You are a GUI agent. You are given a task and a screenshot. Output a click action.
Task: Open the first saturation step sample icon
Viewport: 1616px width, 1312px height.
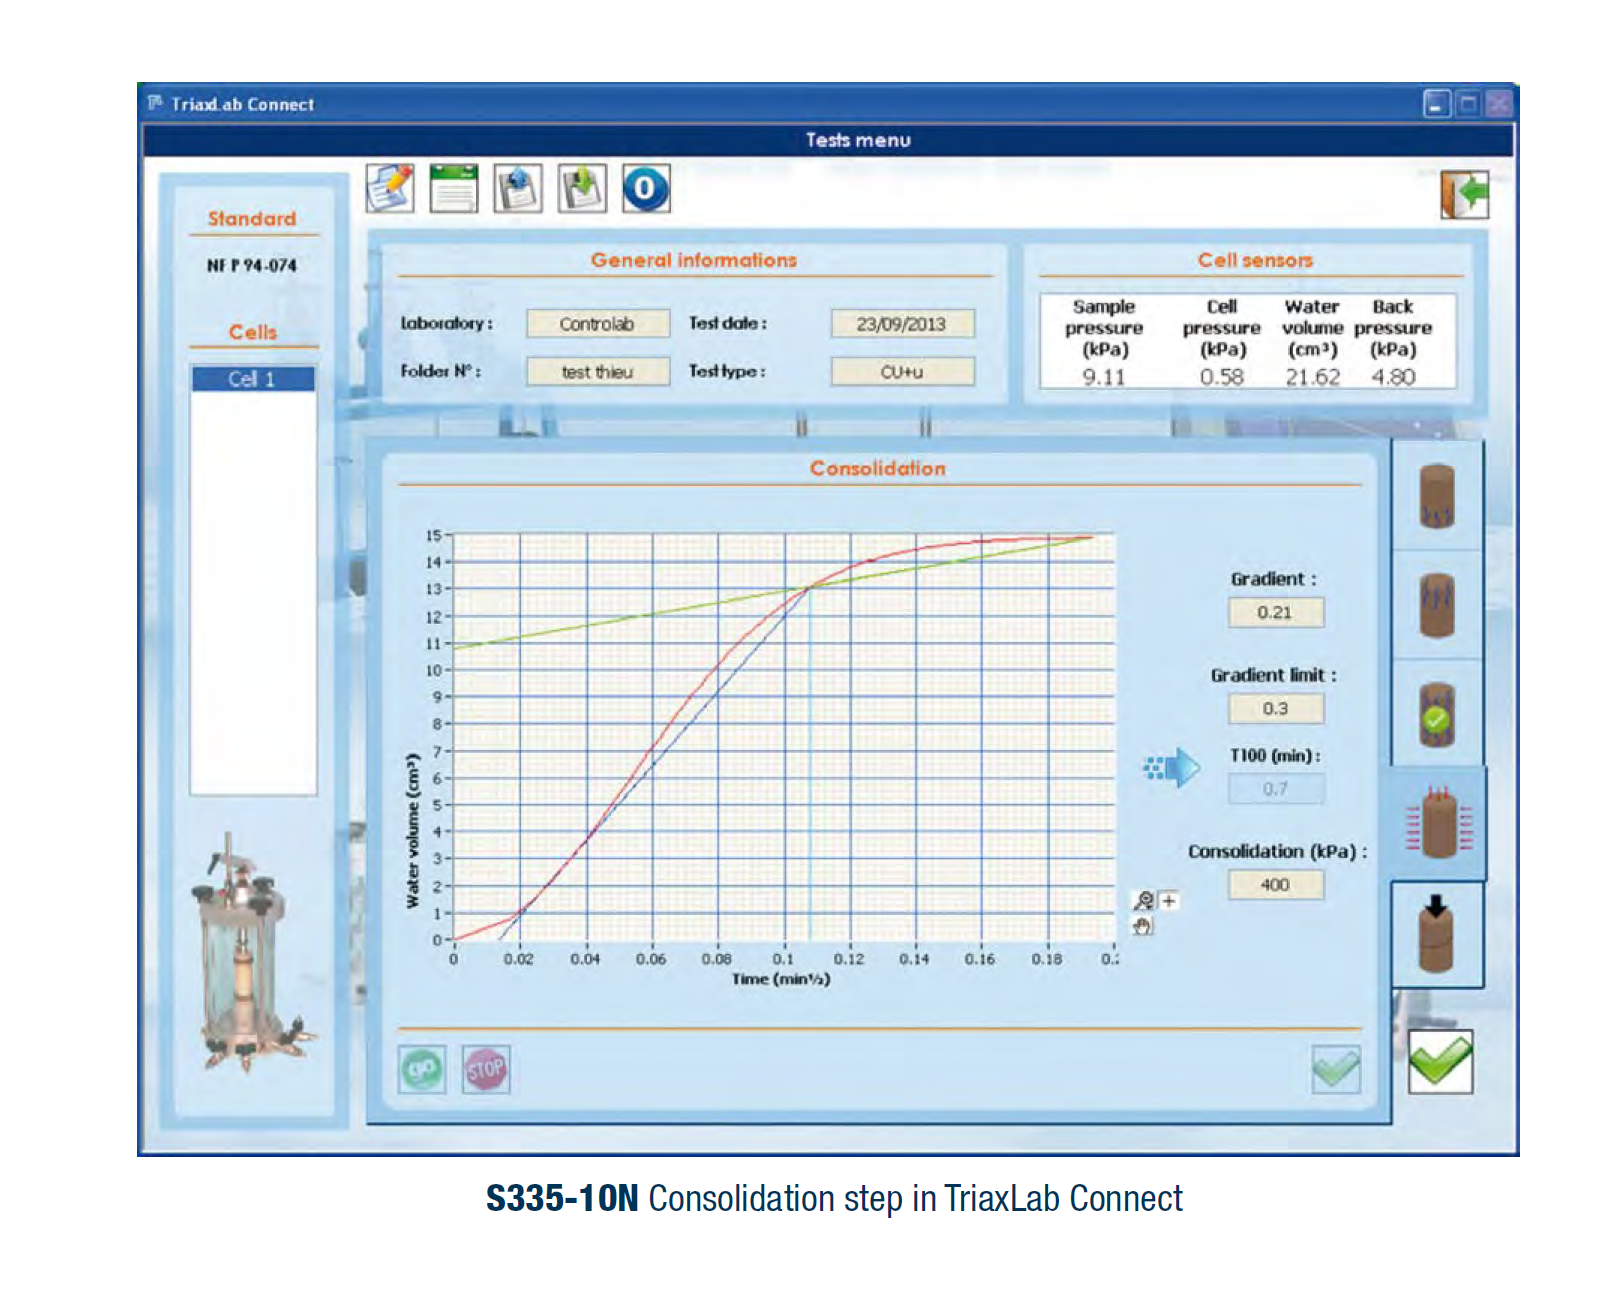[x=1437, y=496]
